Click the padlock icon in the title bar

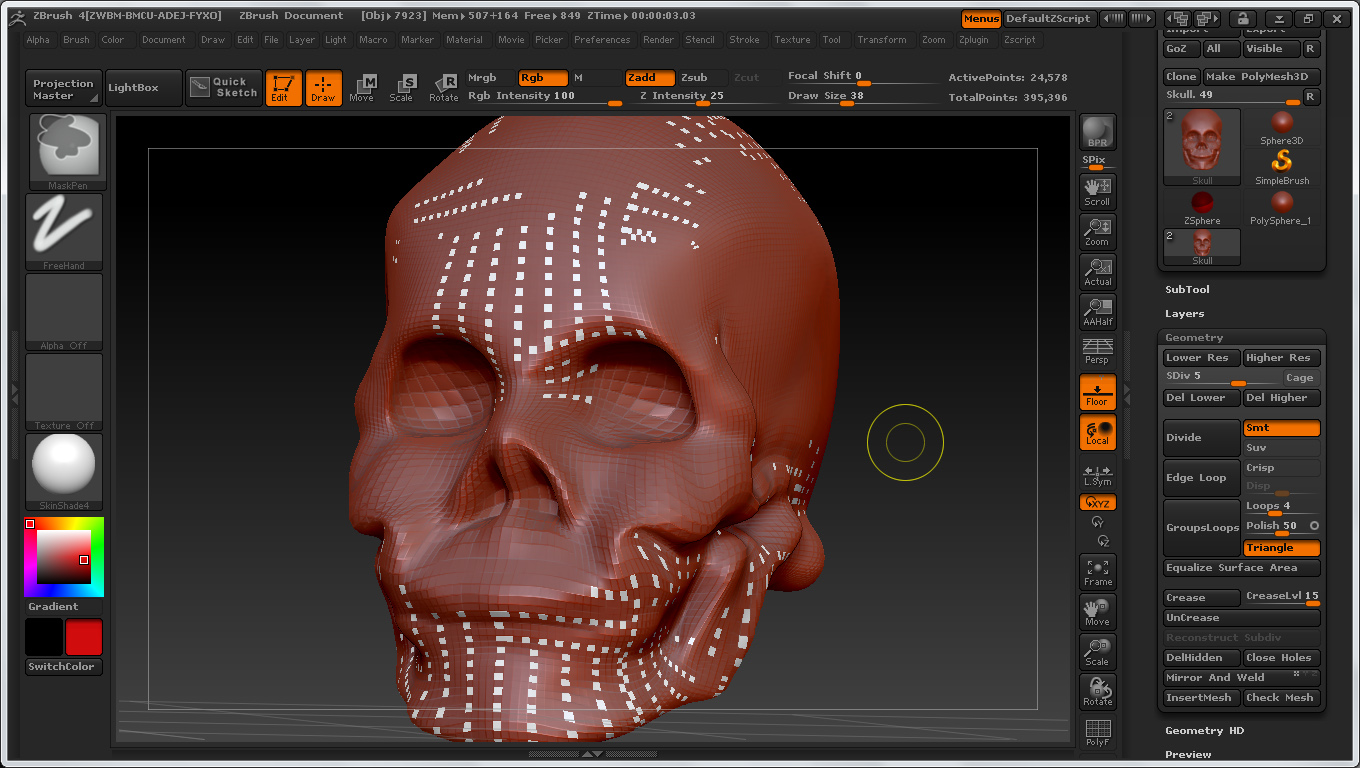tap(1242, 19)
